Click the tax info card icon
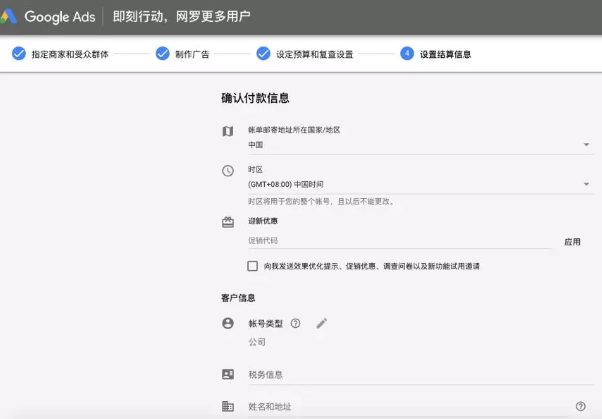Screen dimensions: 602x419 click(x=227, y=374)
